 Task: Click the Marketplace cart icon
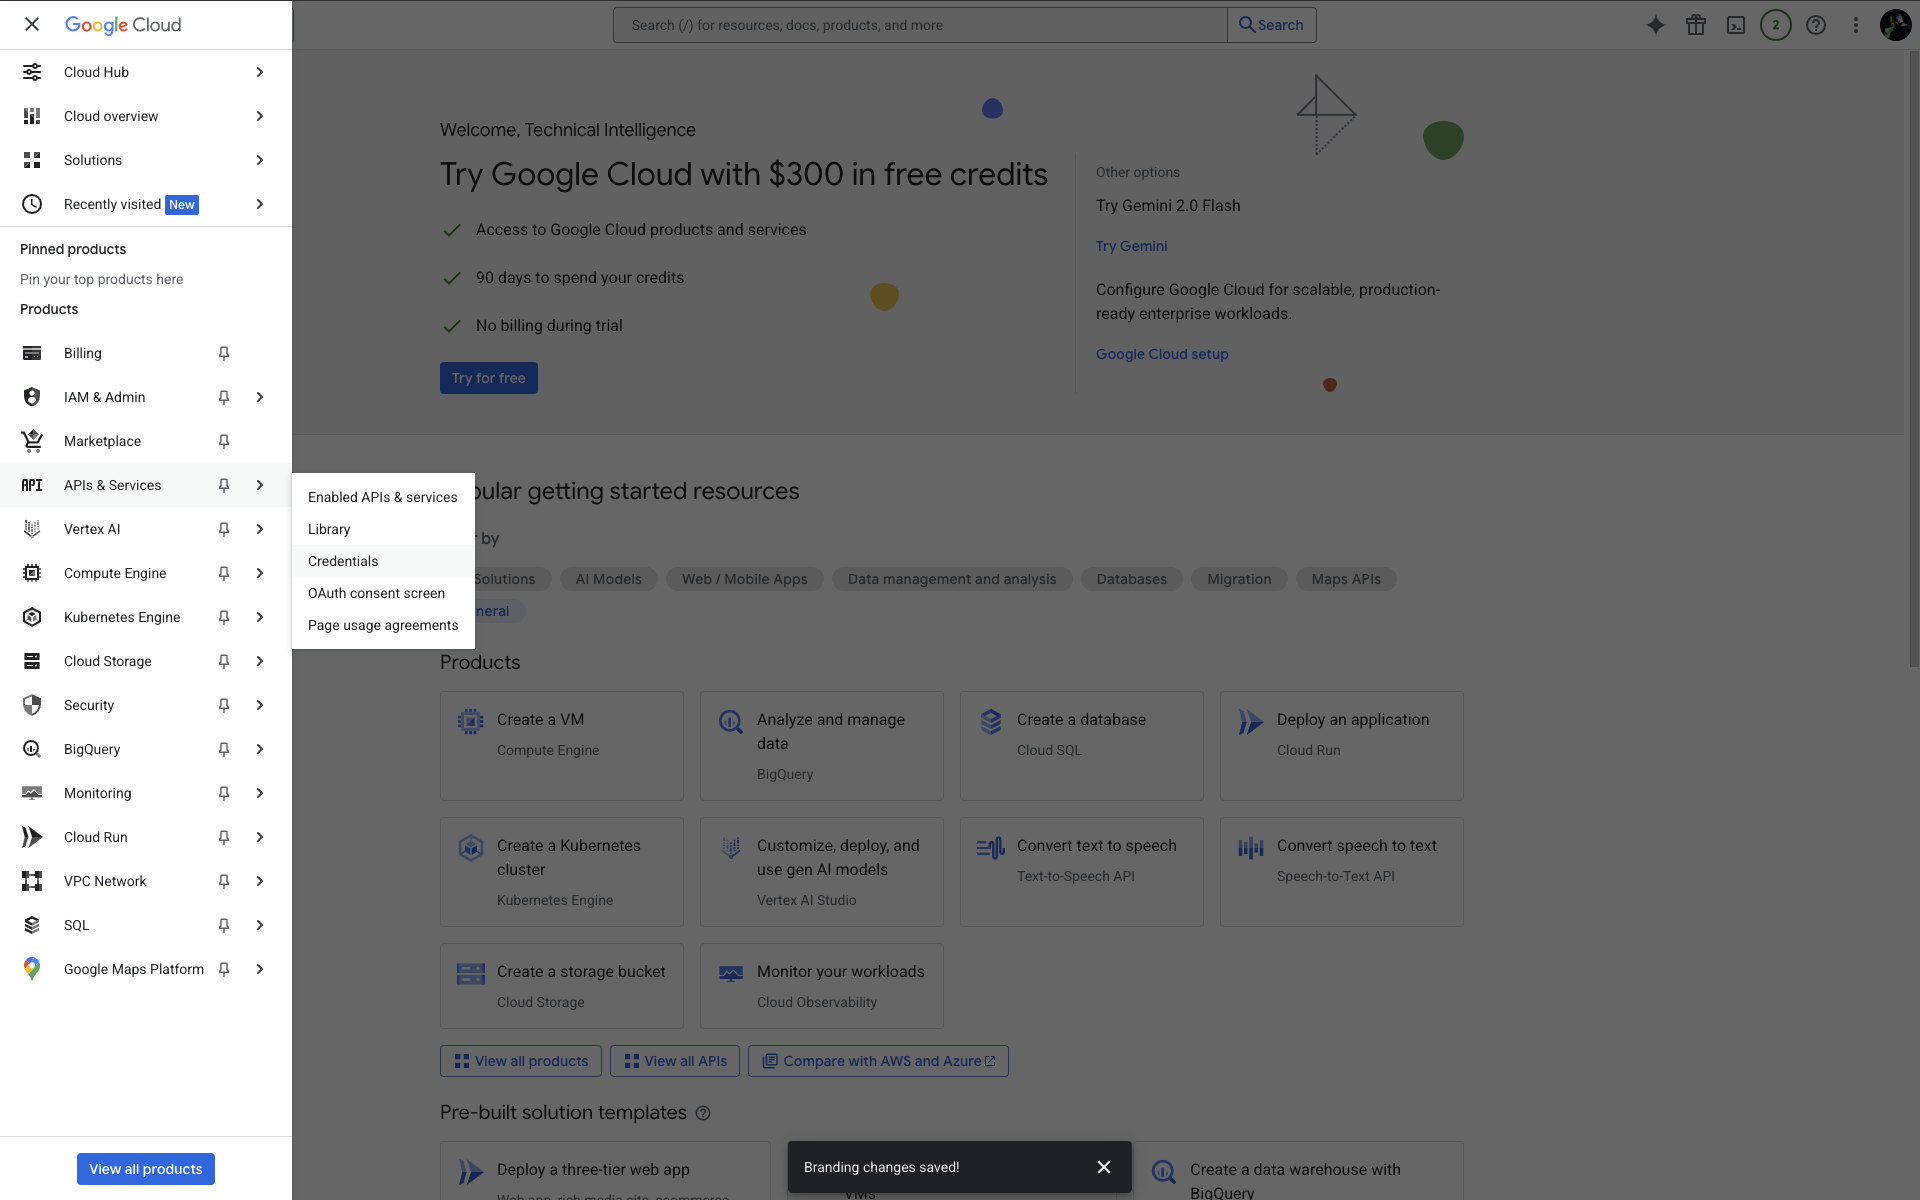tap(32, 441)
